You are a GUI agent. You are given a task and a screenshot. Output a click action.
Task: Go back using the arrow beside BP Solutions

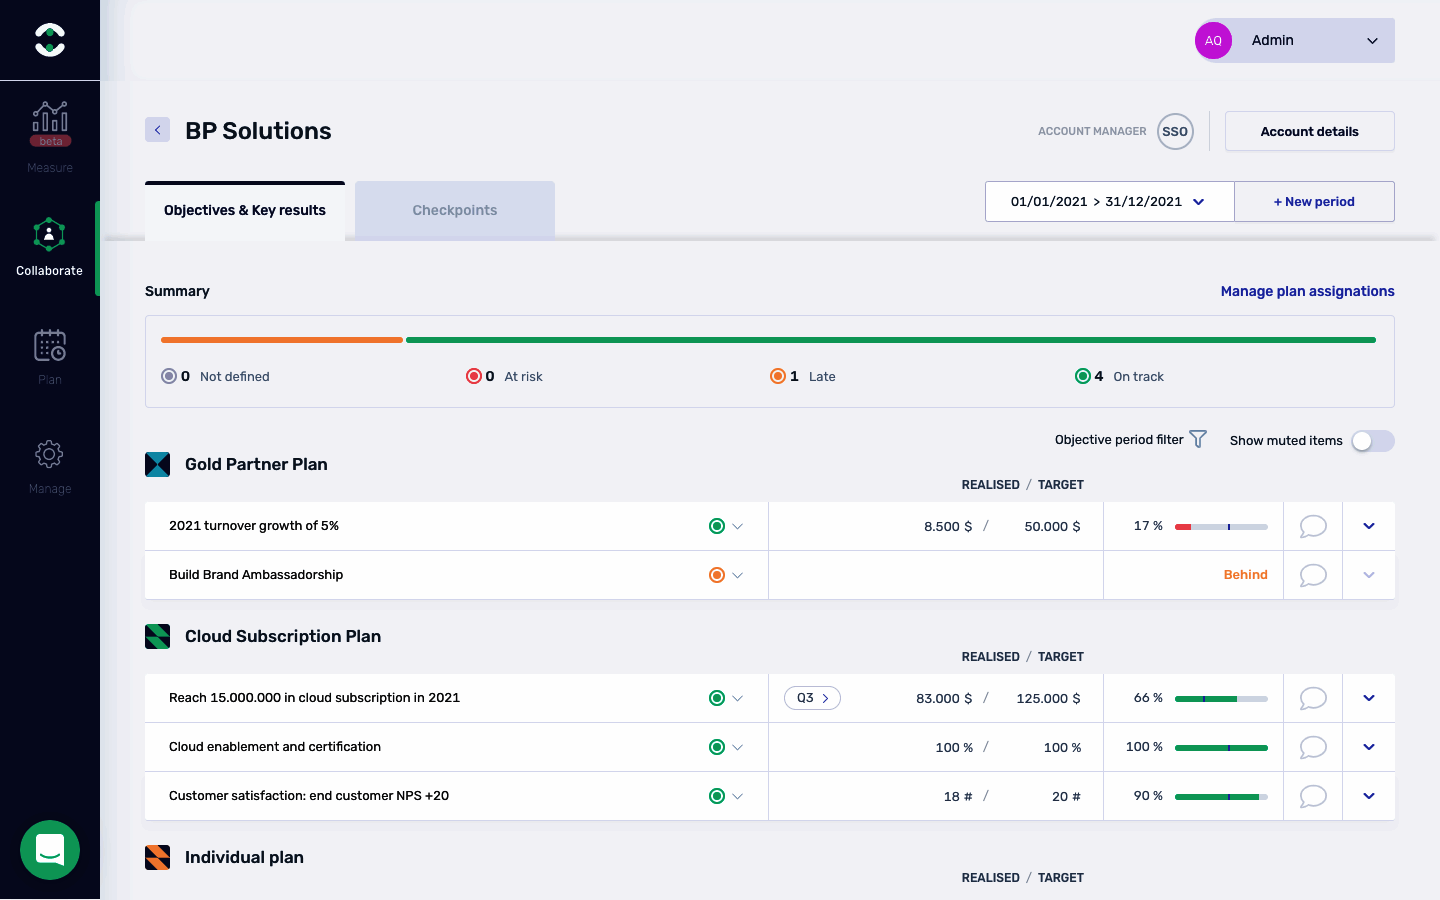coord(157,130)
